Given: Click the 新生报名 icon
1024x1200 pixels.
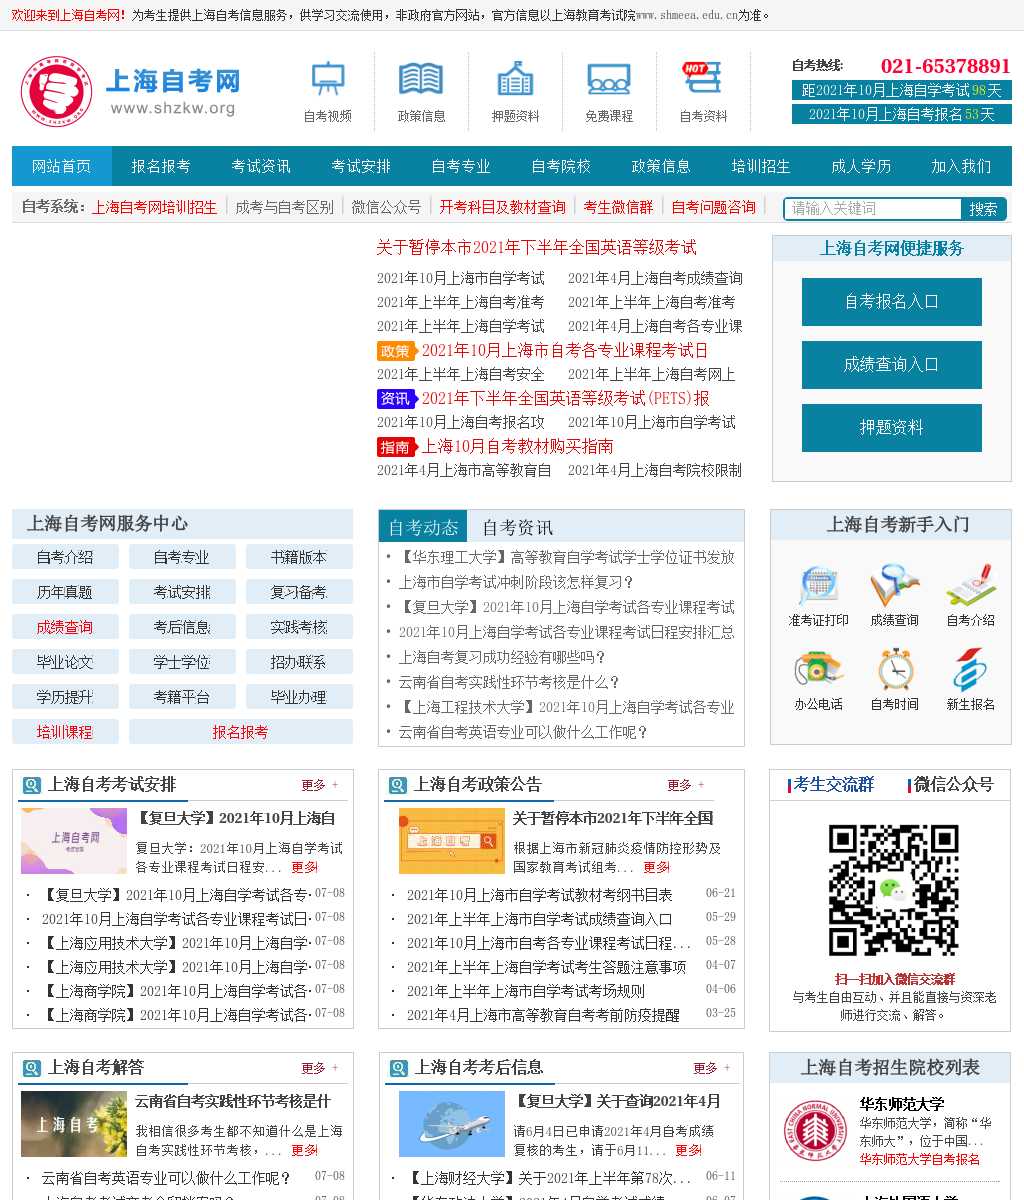Looking at the screenshot, I should [x=970, y=669].
